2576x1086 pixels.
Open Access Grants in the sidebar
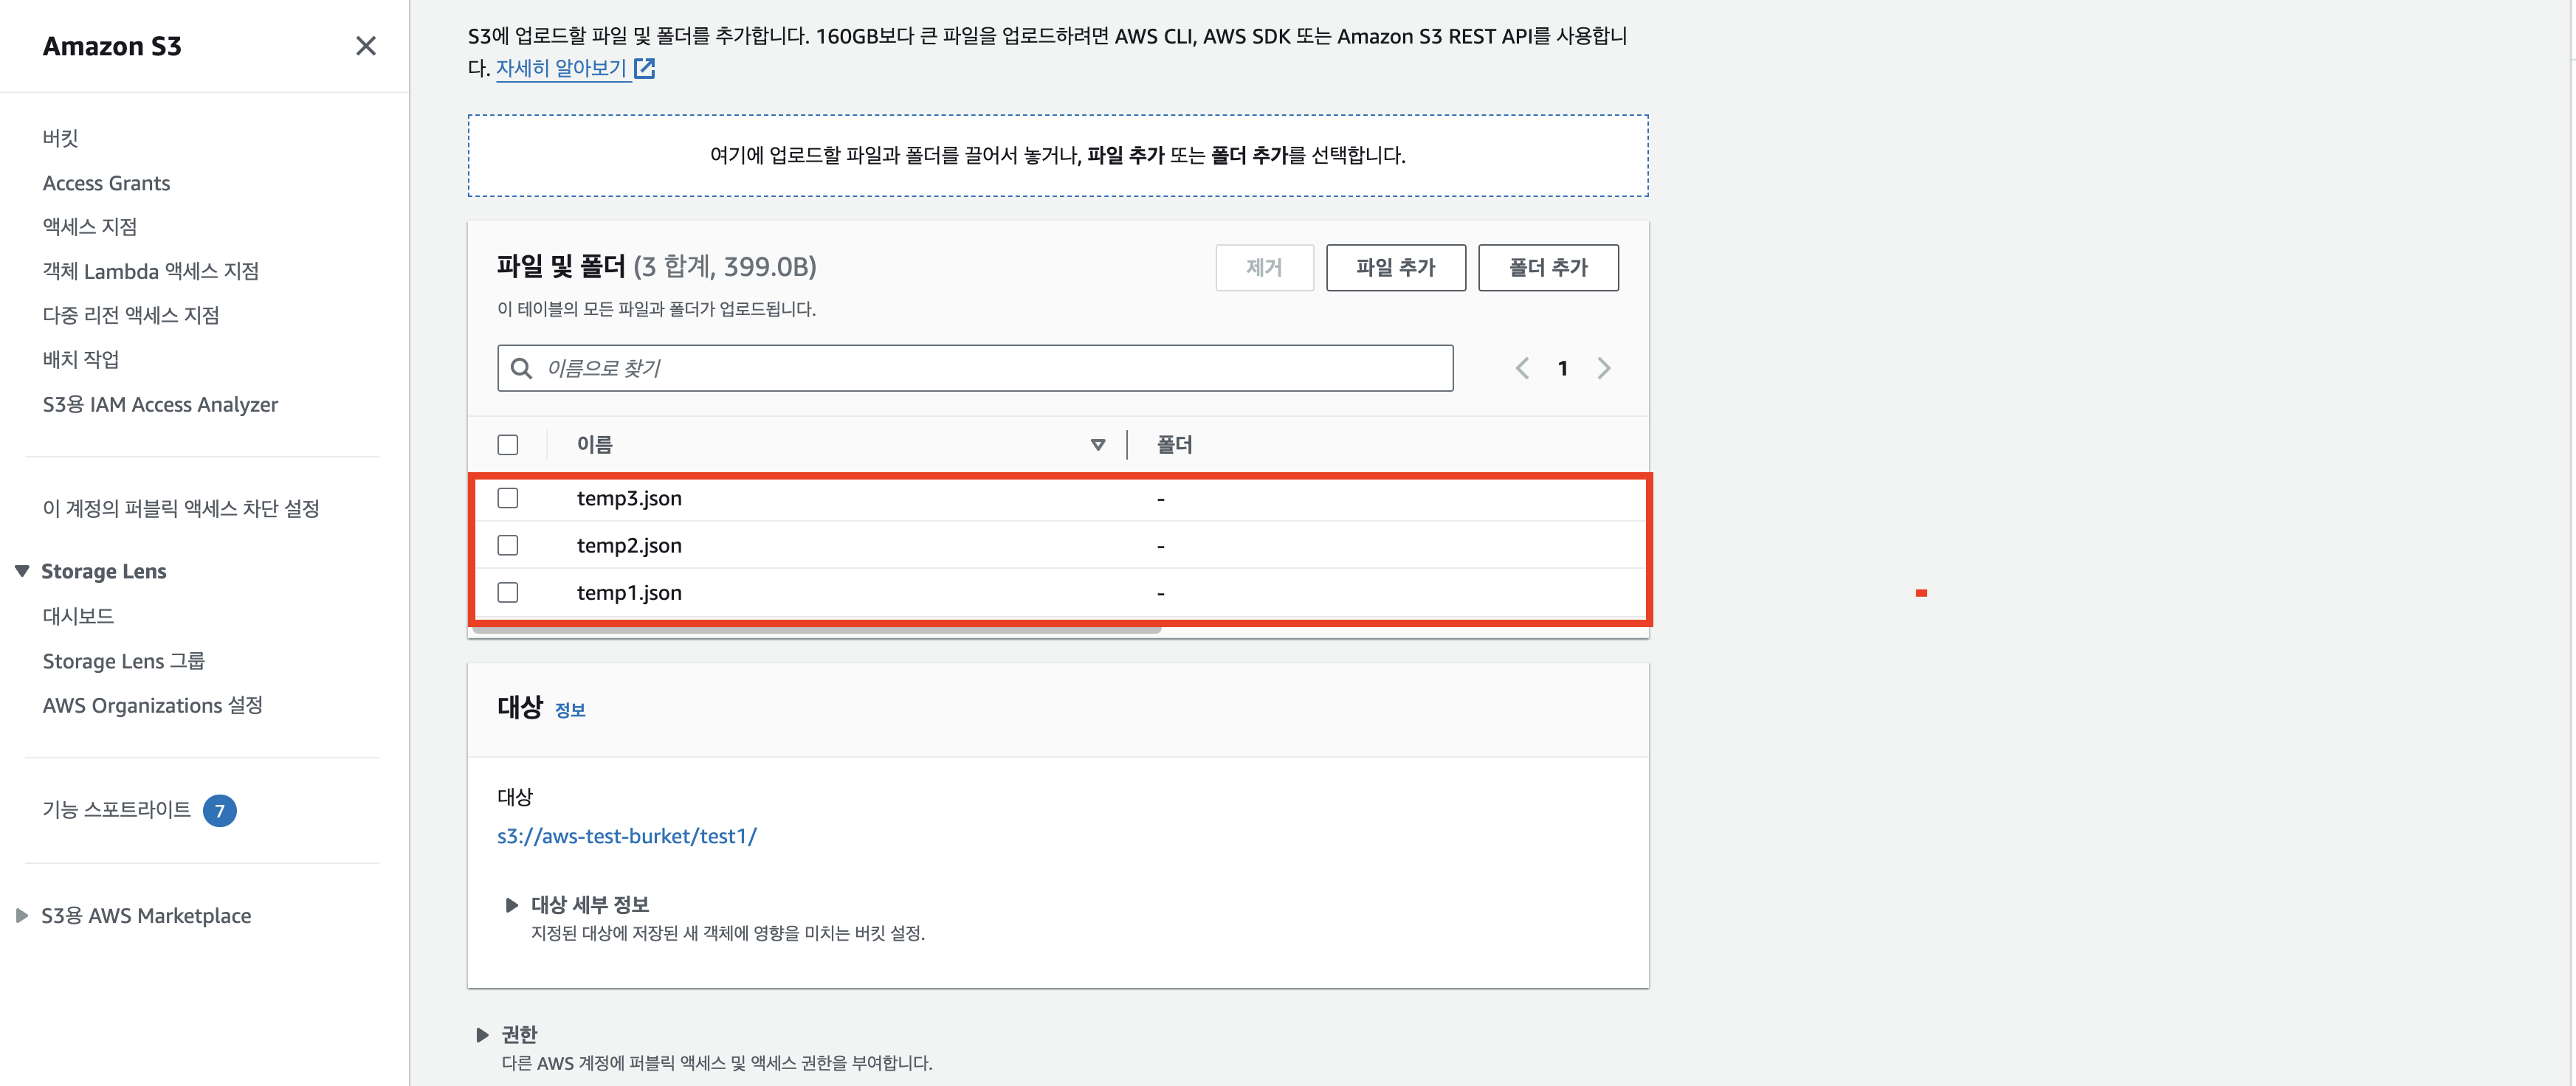point(106,183)
